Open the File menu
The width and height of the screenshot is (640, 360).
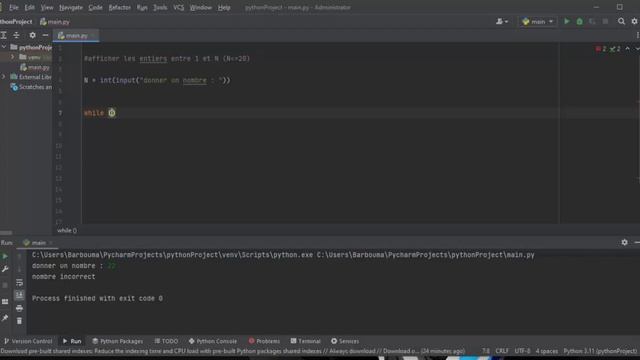(13, 7)
